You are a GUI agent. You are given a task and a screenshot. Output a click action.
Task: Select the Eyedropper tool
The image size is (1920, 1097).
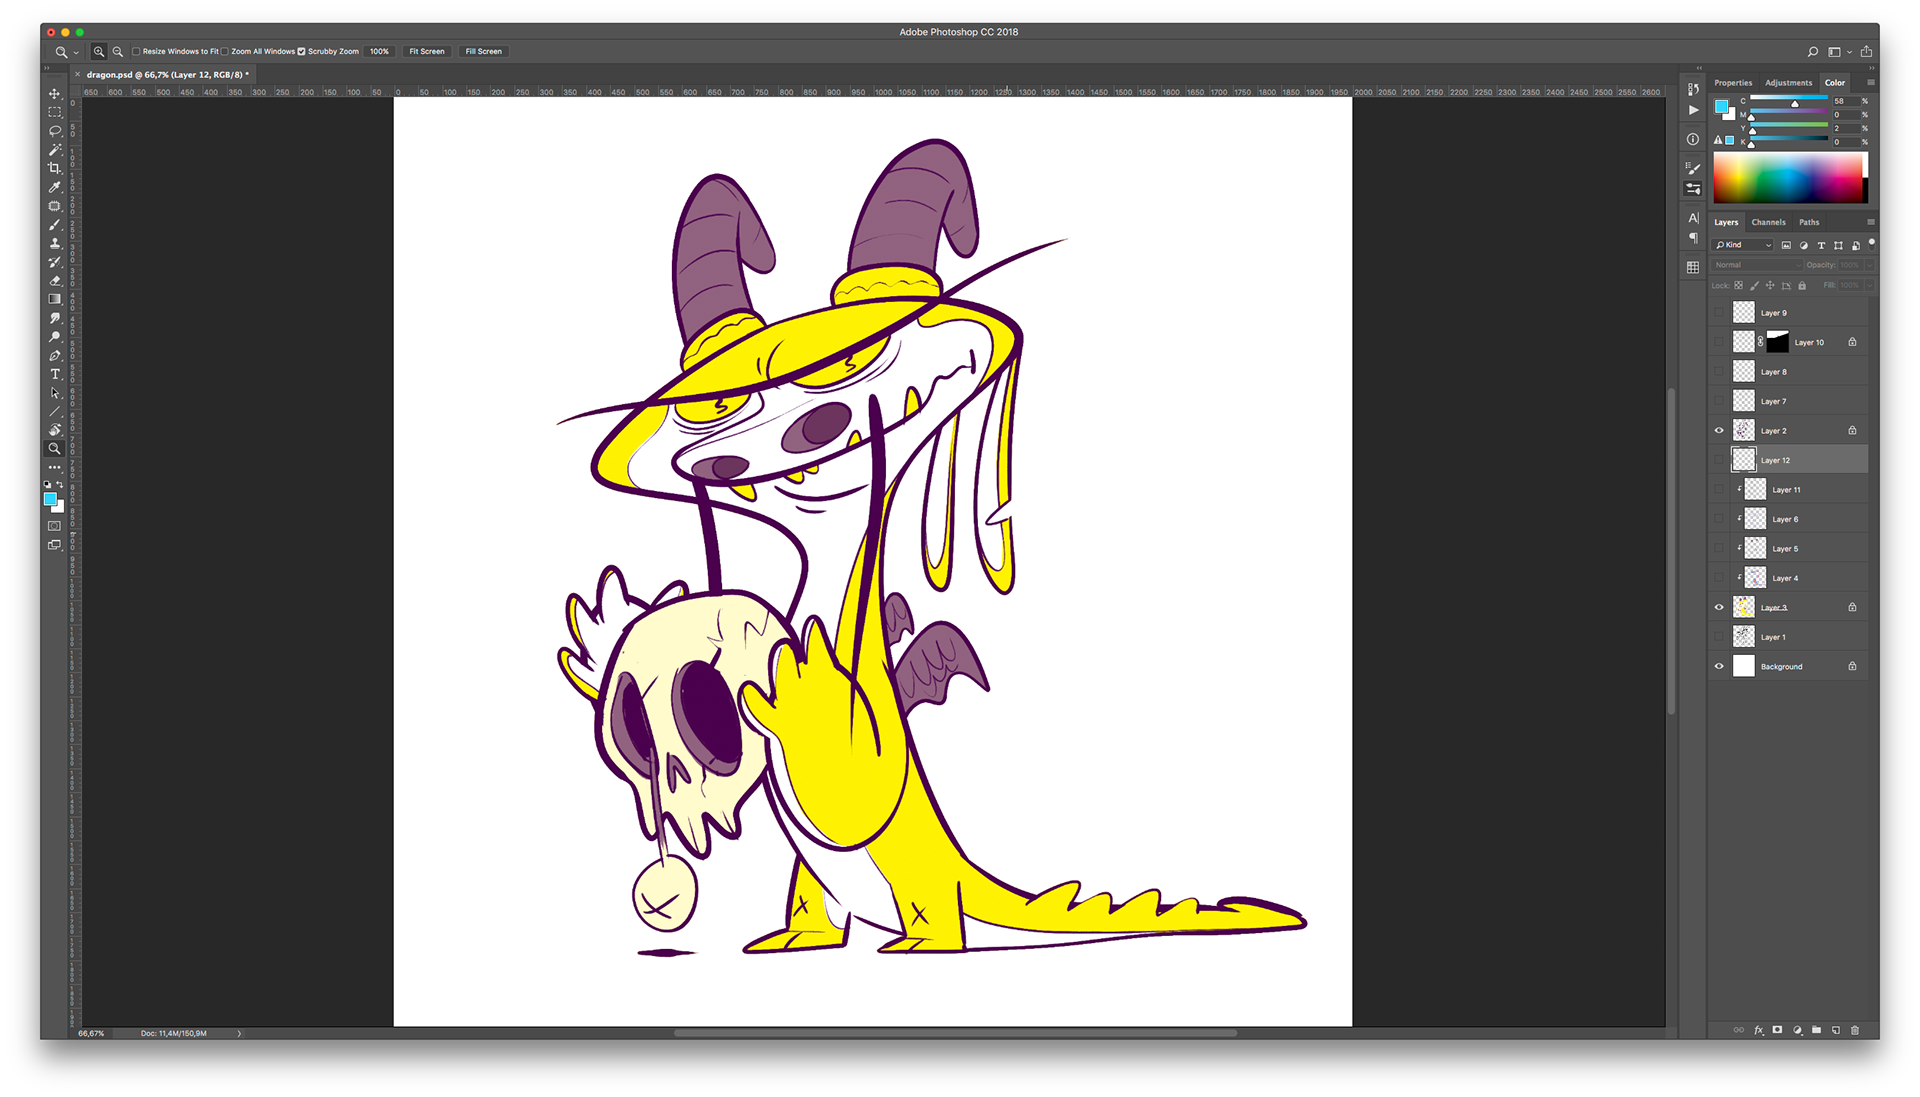(x=55, y=187)
